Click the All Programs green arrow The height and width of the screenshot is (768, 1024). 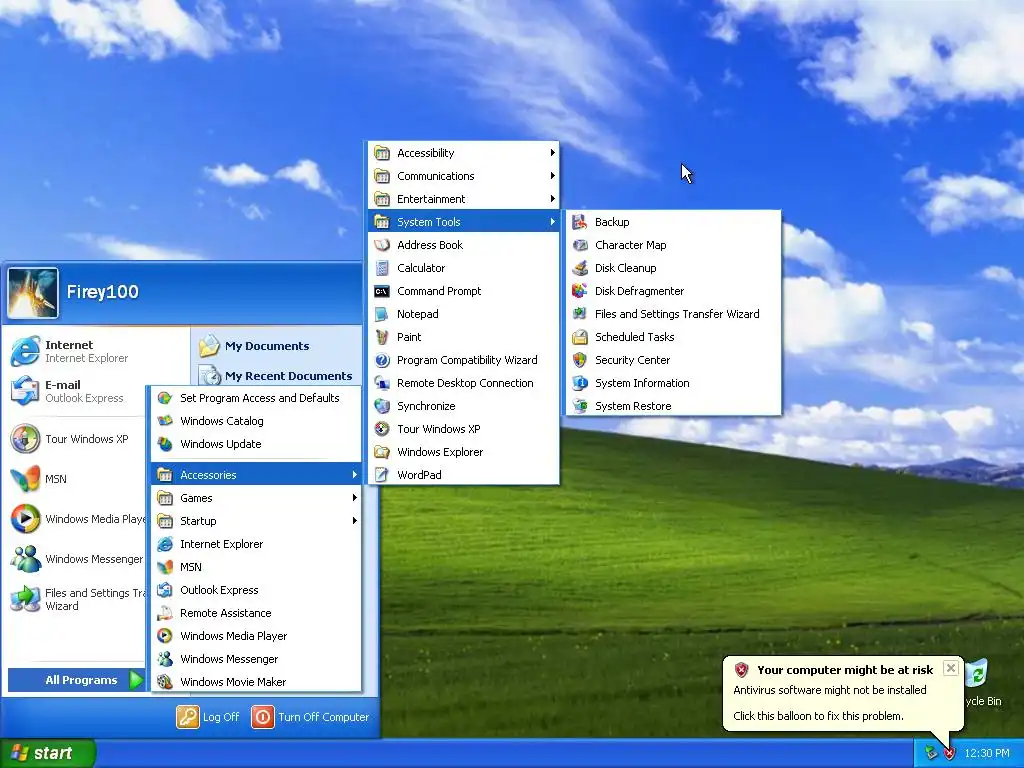pyautogui.click(x=136, y=680)
